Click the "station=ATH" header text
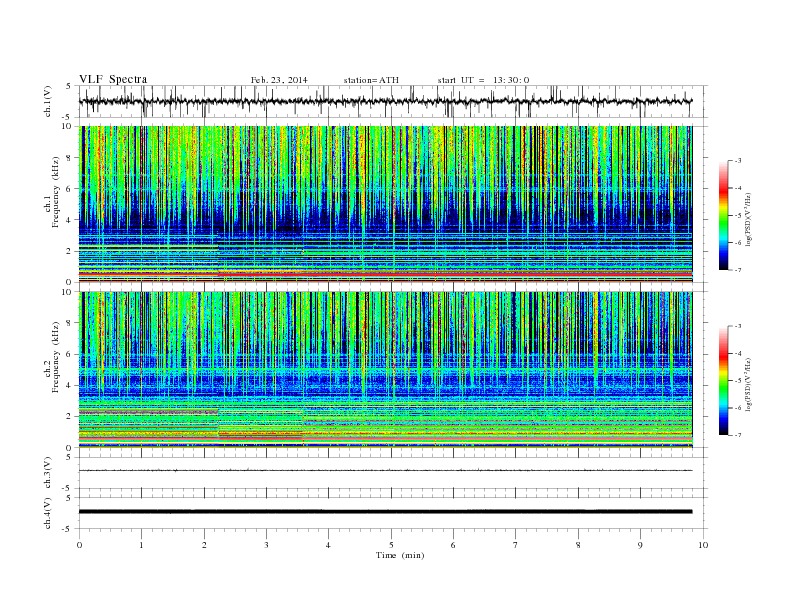 371,80
